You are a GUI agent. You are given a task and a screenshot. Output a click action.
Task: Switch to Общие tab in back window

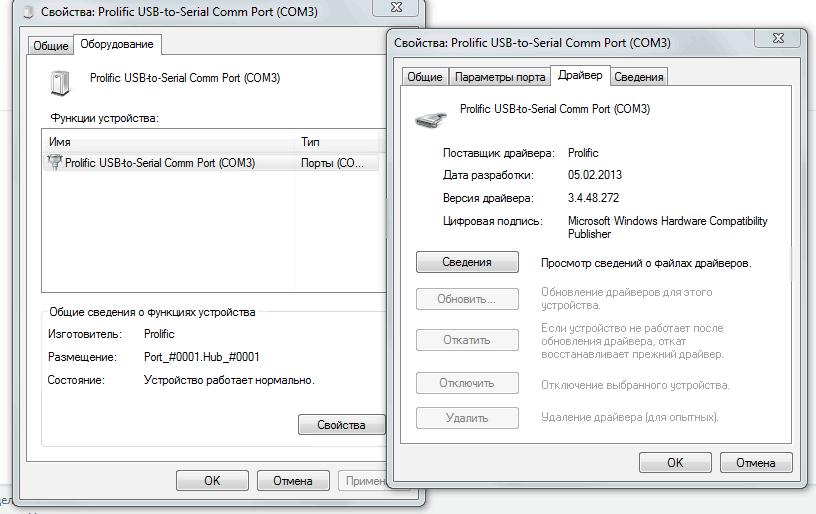50,46
